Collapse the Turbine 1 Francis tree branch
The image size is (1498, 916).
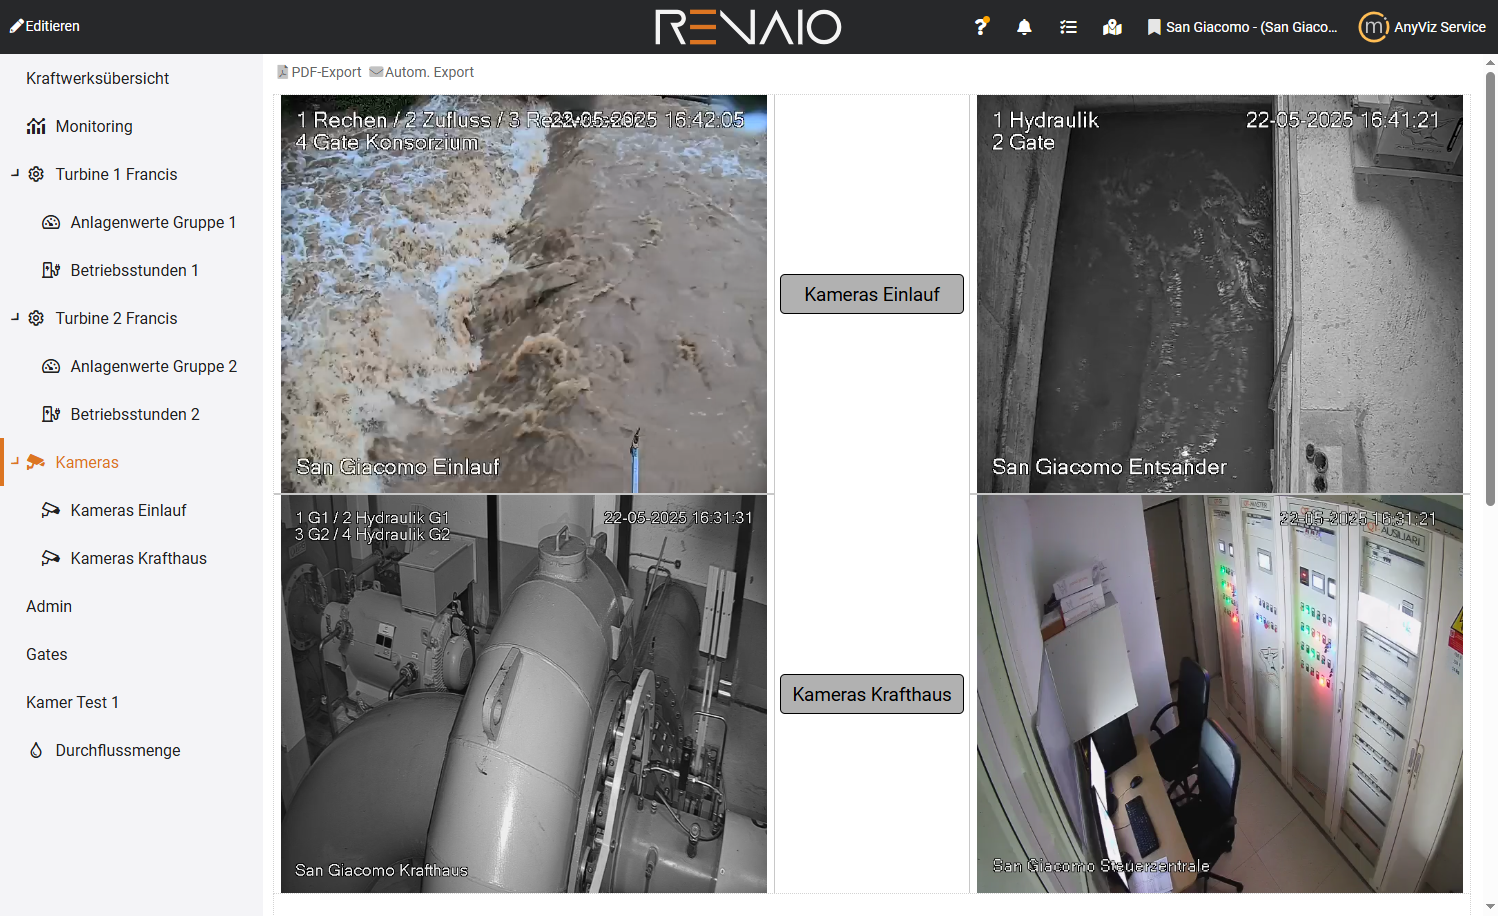(13, 173)
